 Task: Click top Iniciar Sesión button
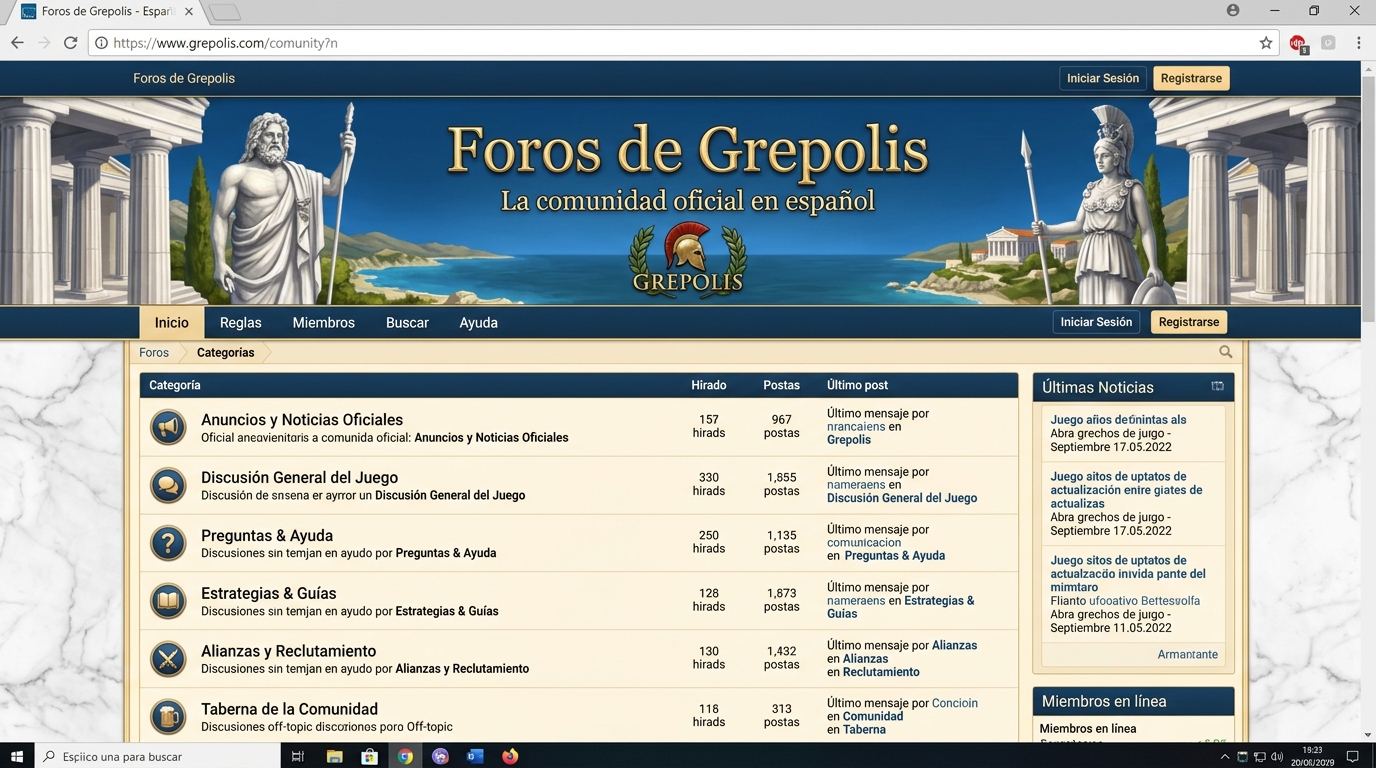pos(1103,78)
